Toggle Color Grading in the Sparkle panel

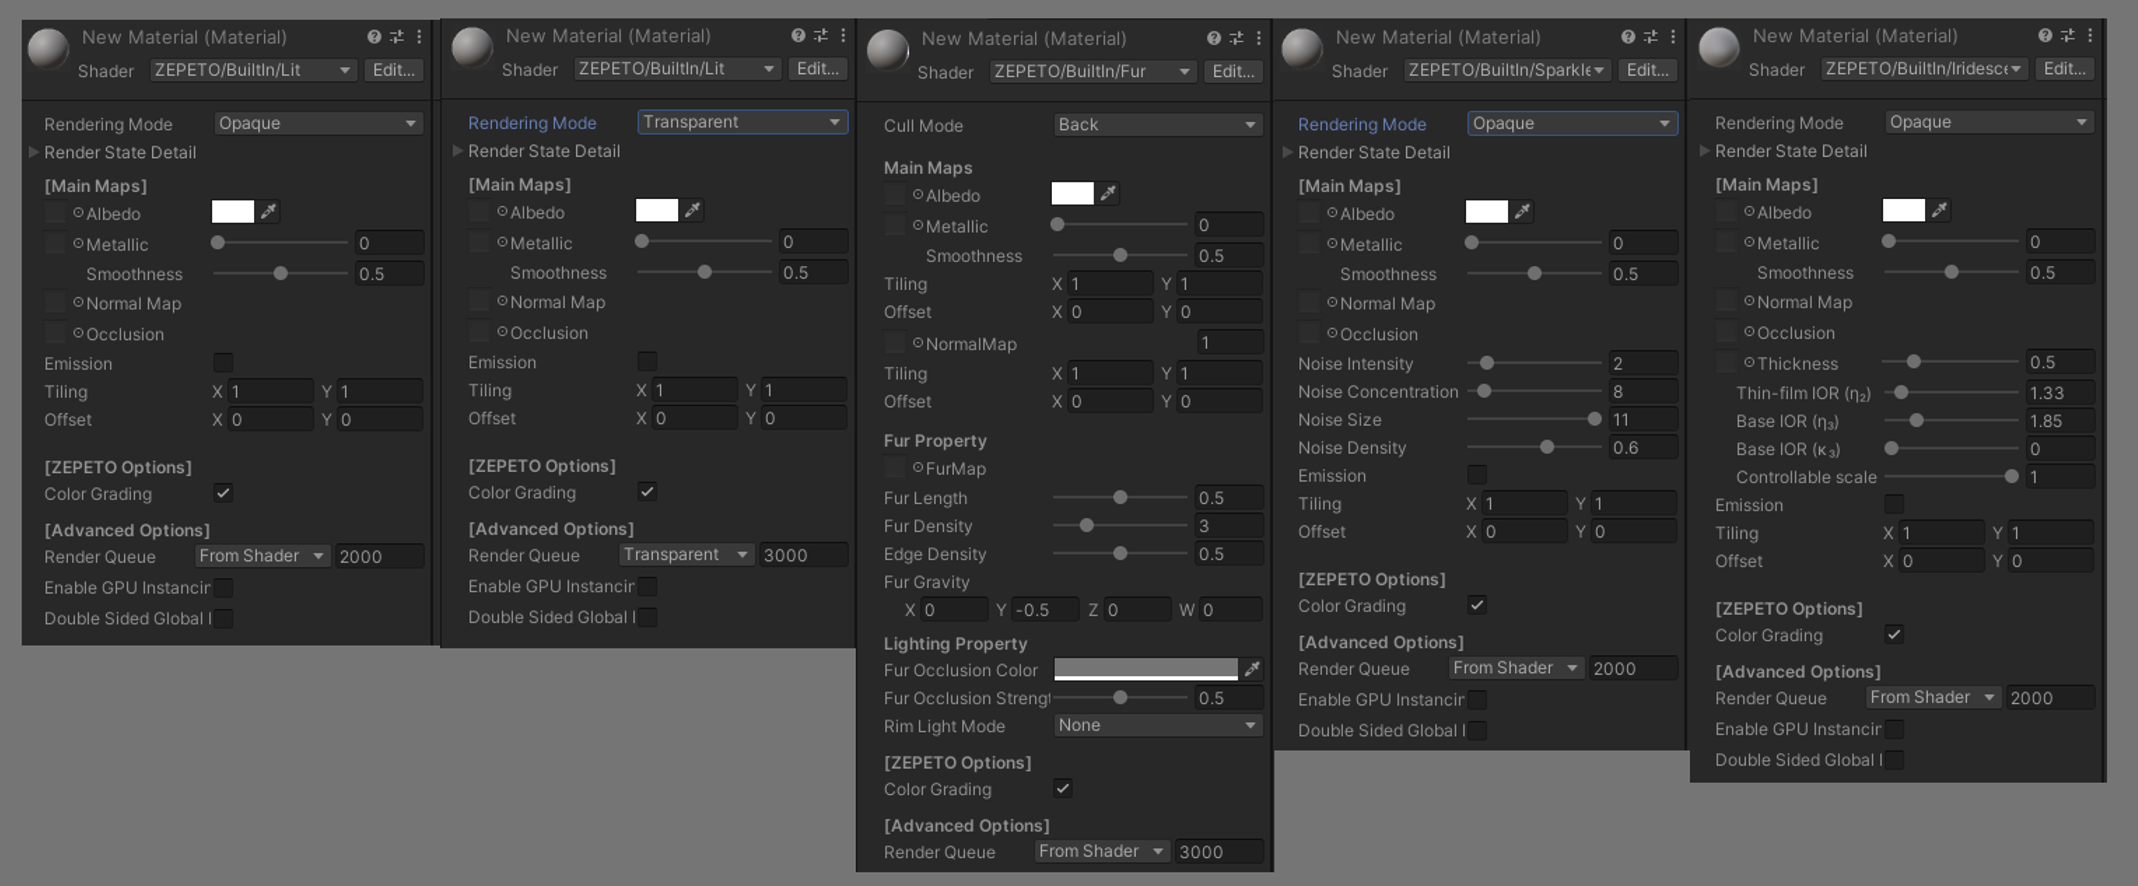[x=1477, y=605]
